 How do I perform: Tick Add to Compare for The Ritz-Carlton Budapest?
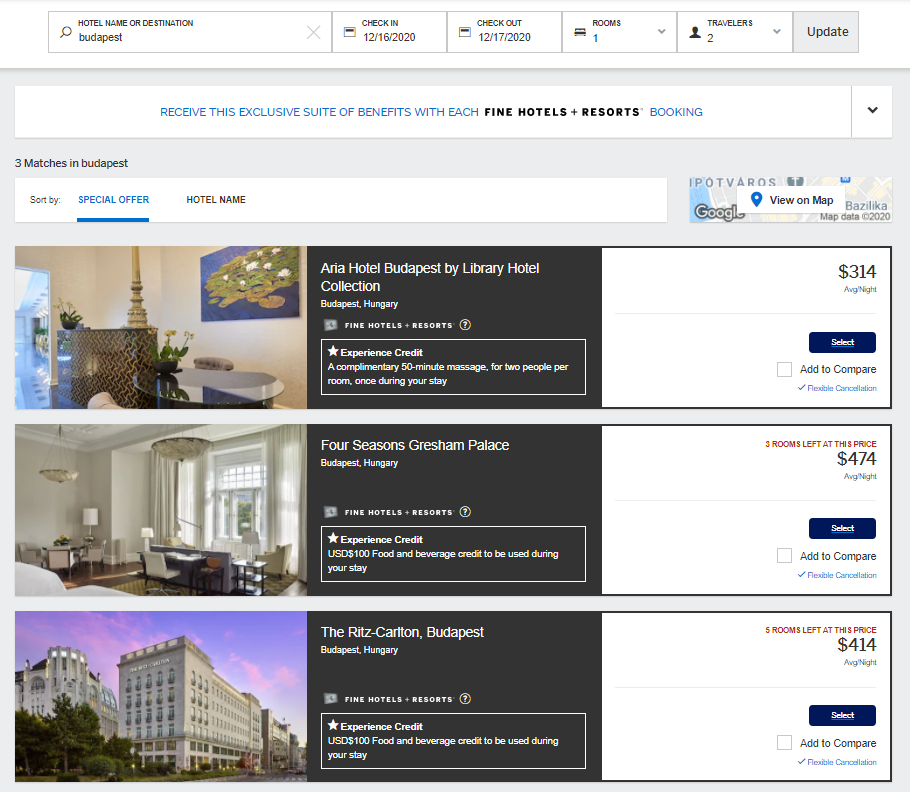[x=784, y=742]
